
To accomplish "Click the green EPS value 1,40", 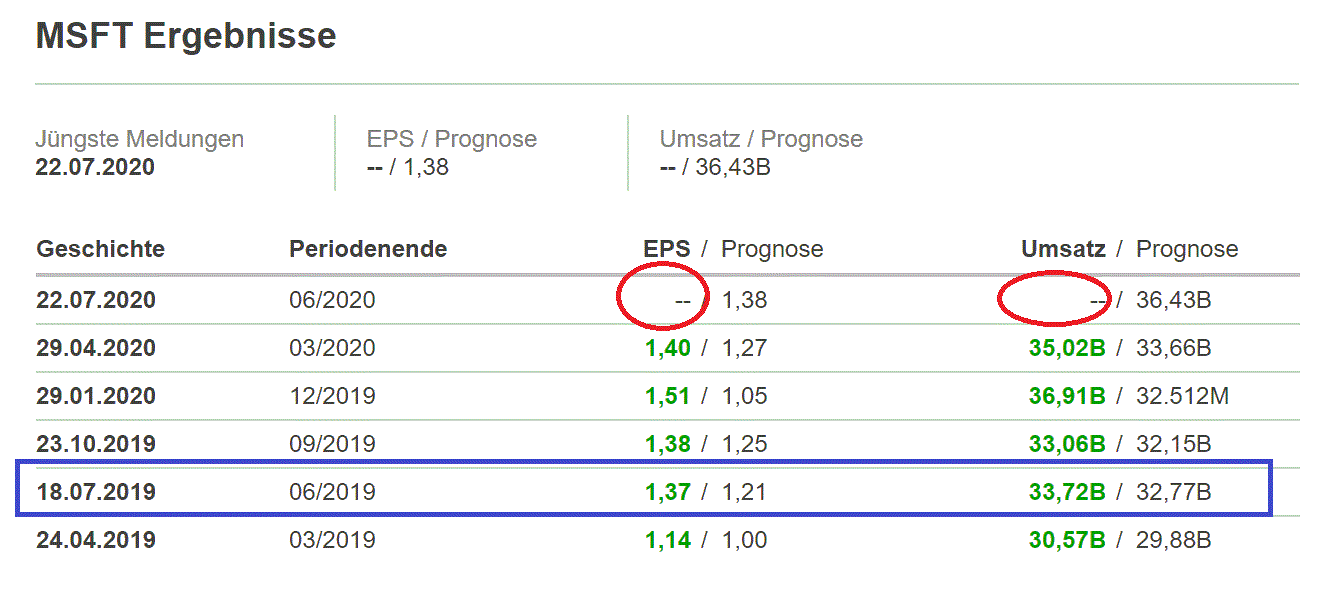I will pyautogui.click(x=667, y=349).
